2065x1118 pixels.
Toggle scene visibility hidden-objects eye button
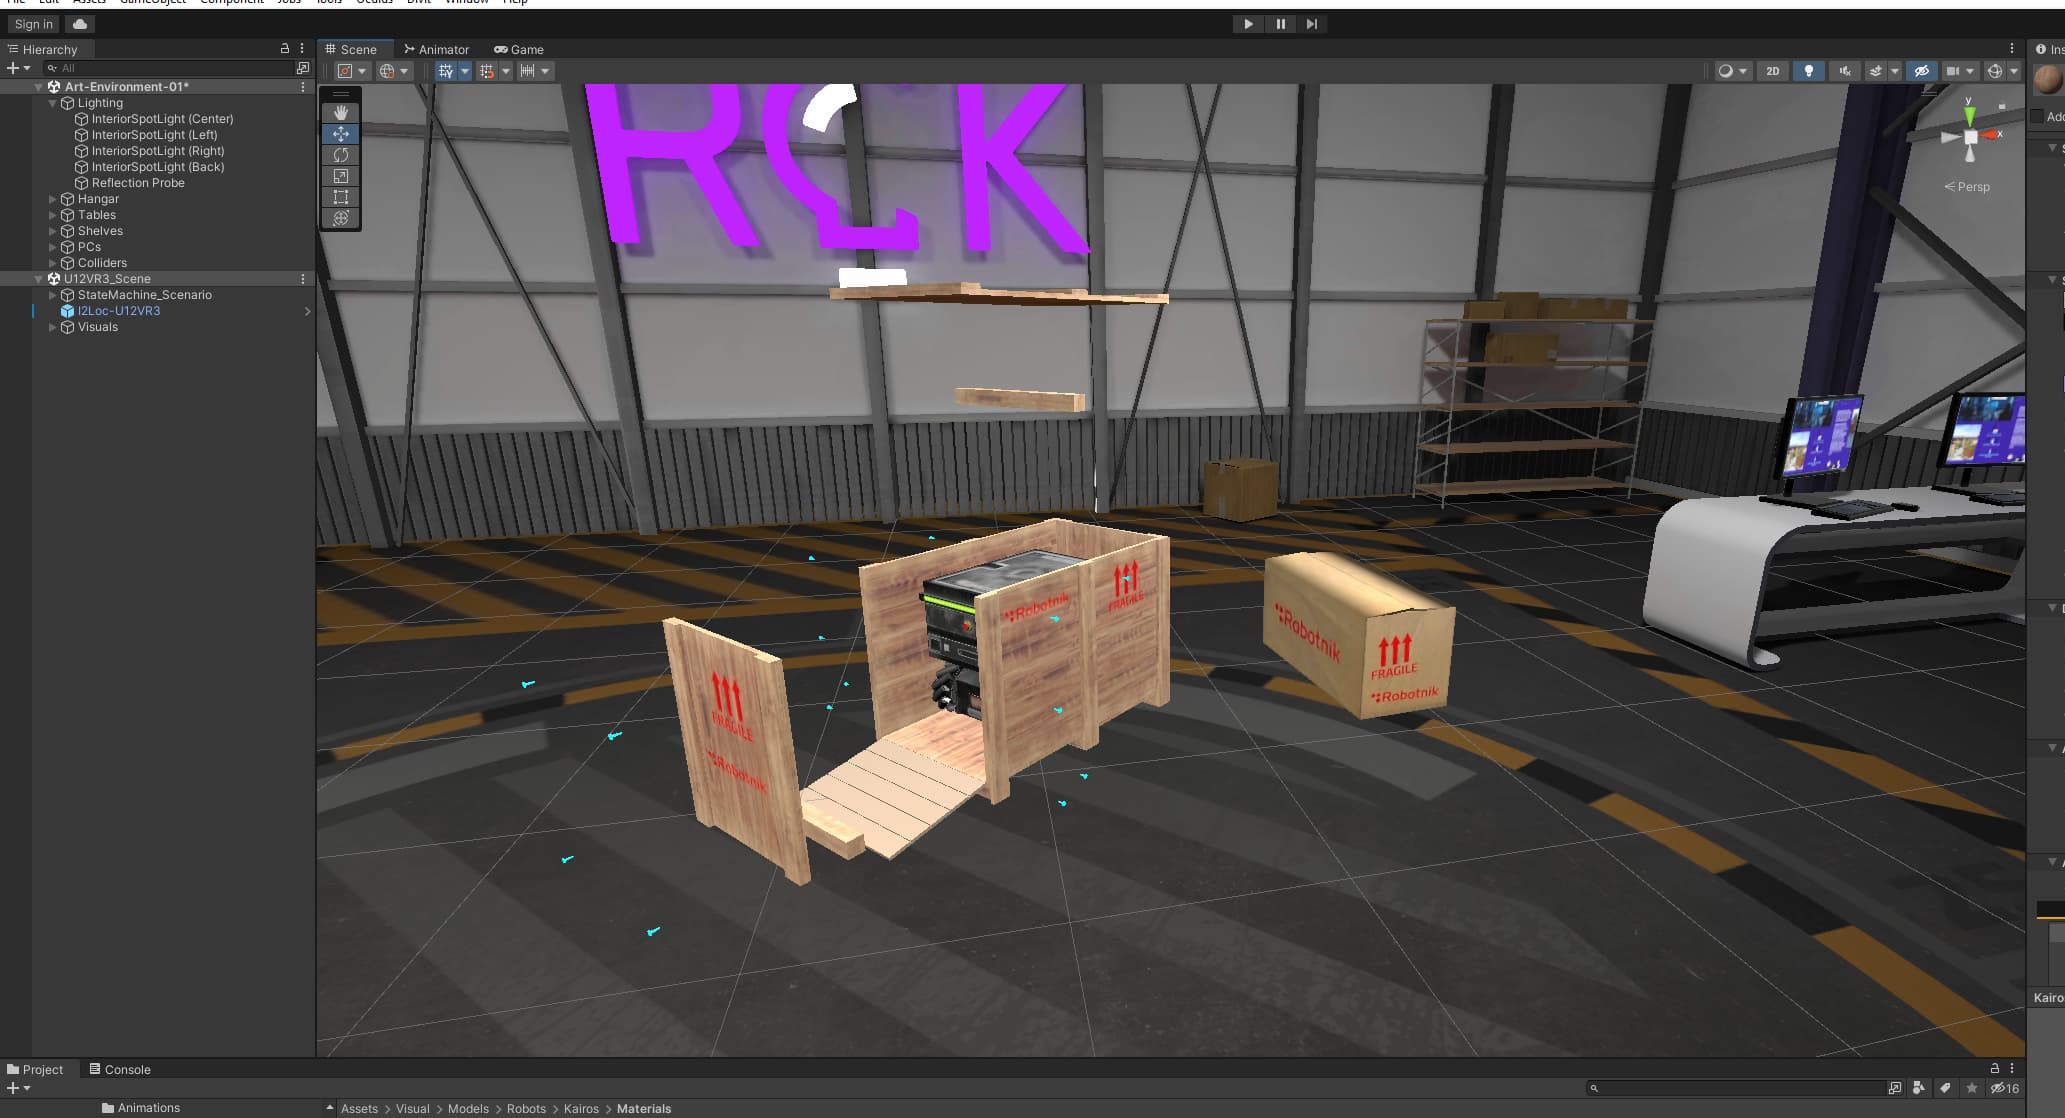click(x=1921, y=71)
